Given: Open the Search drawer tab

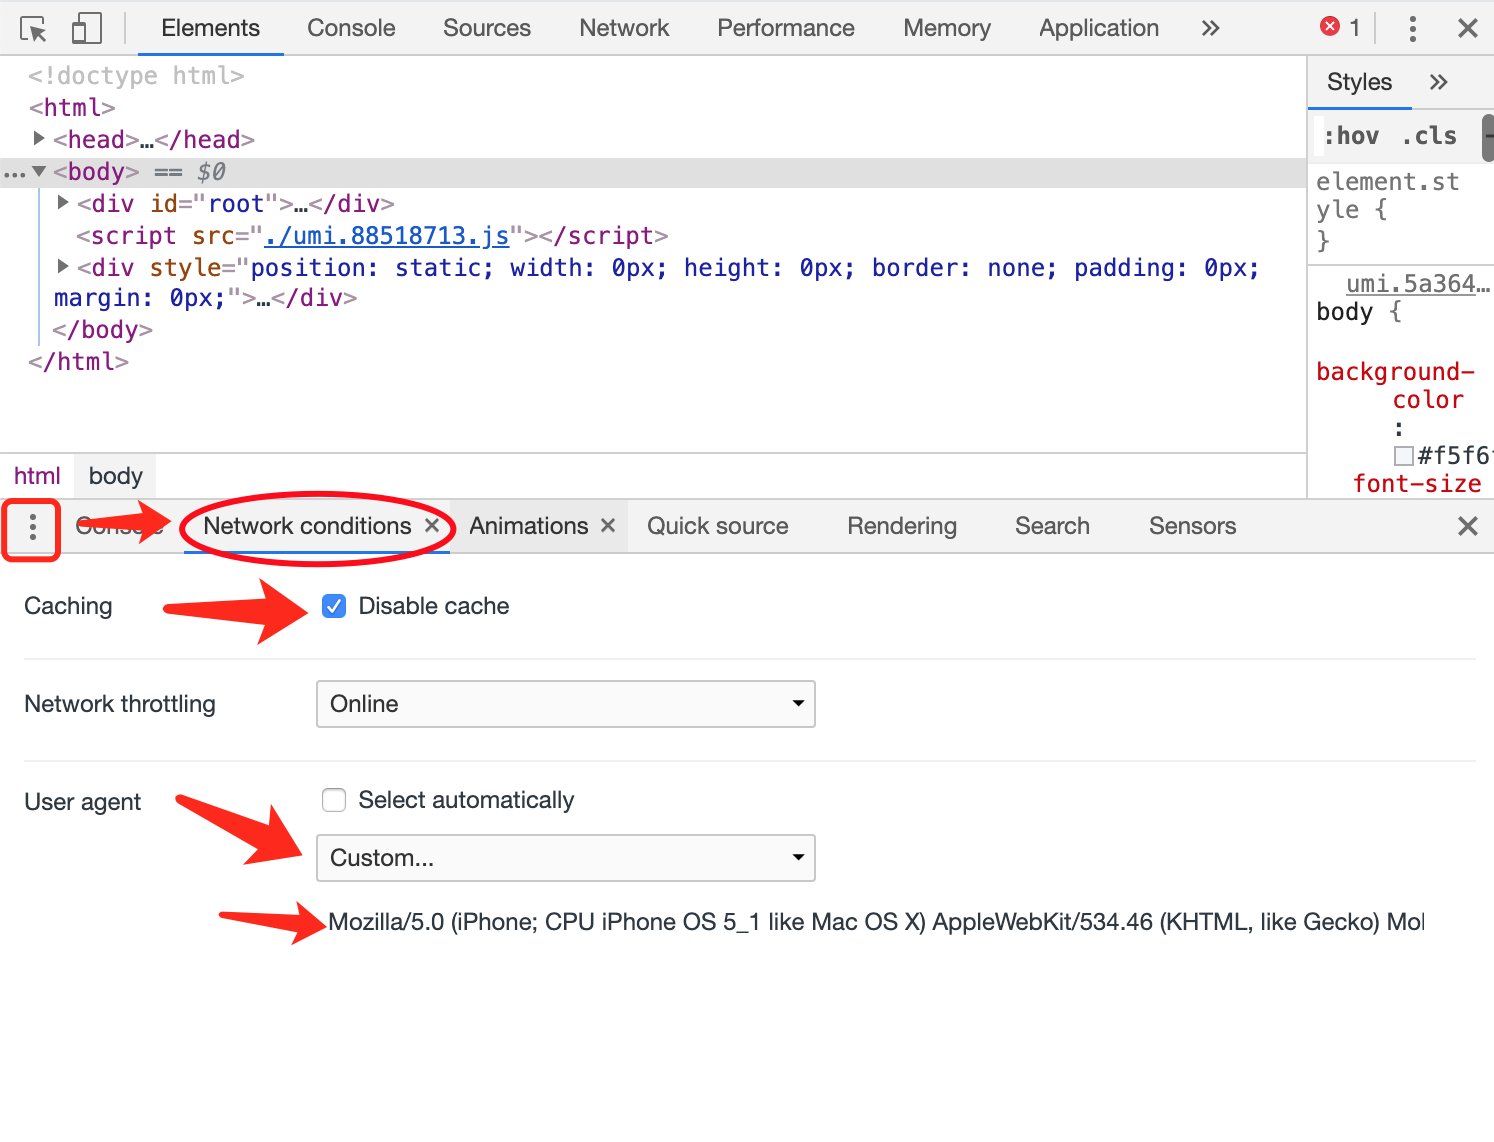Looking at the screenshot, I should point(1052,526).
